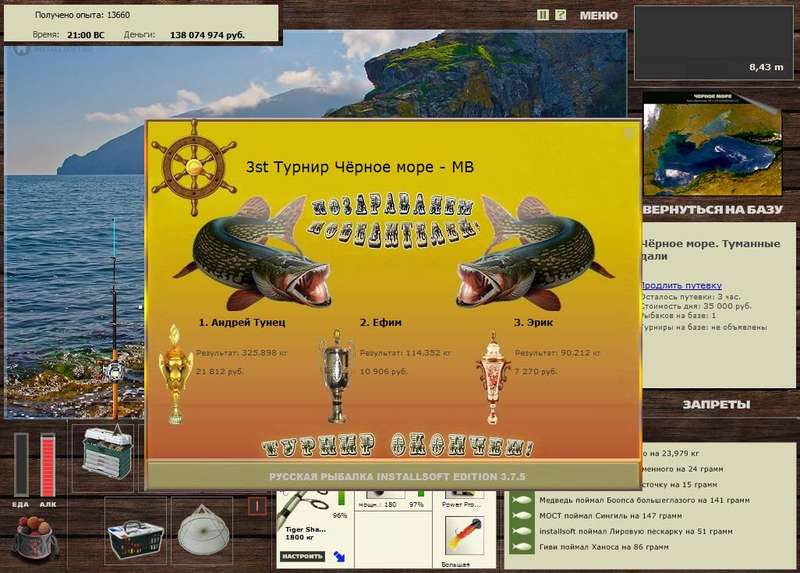Click Получено опыта: 13660 status text

pyautogui.click(x=82, y=15)
